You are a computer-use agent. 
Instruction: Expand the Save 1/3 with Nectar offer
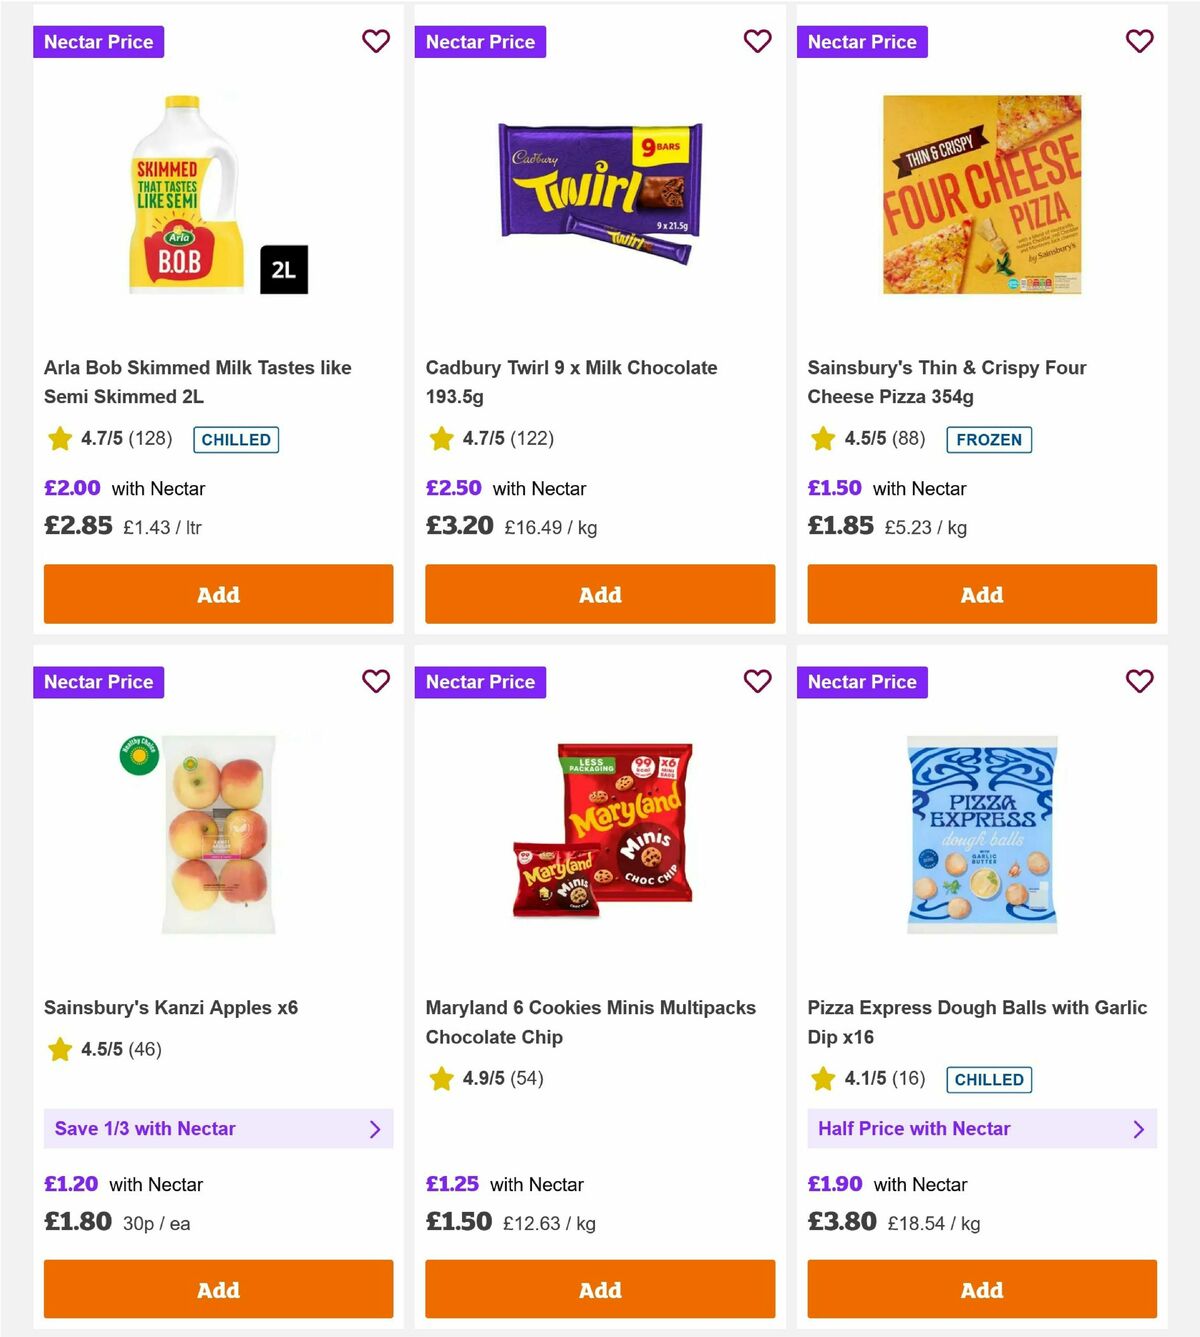(x=218, y=1128)
